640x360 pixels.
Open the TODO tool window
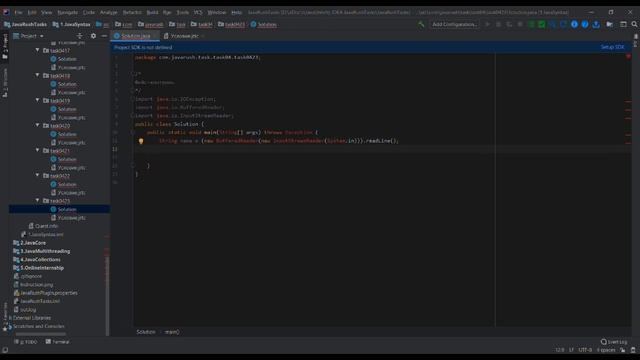coord(26,342)
